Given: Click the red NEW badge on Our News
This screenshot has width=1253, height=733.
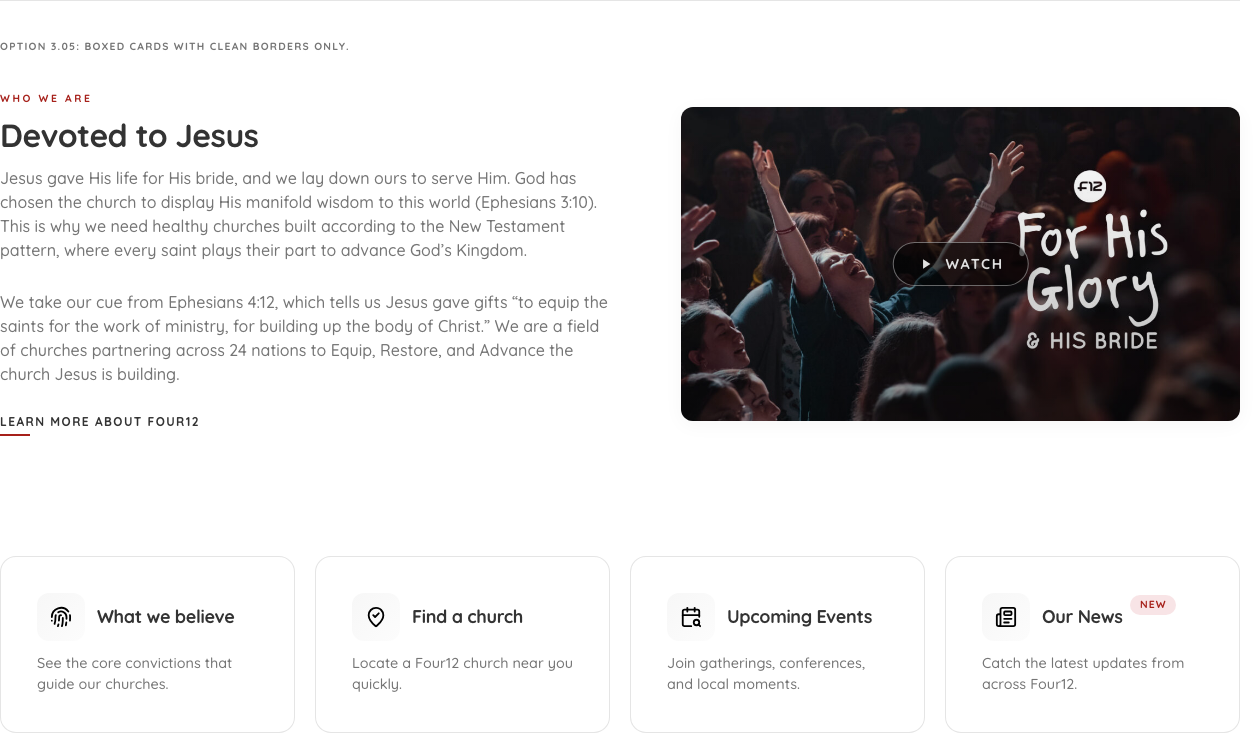Looking at the screenshot, I should tap(1153, 604).
